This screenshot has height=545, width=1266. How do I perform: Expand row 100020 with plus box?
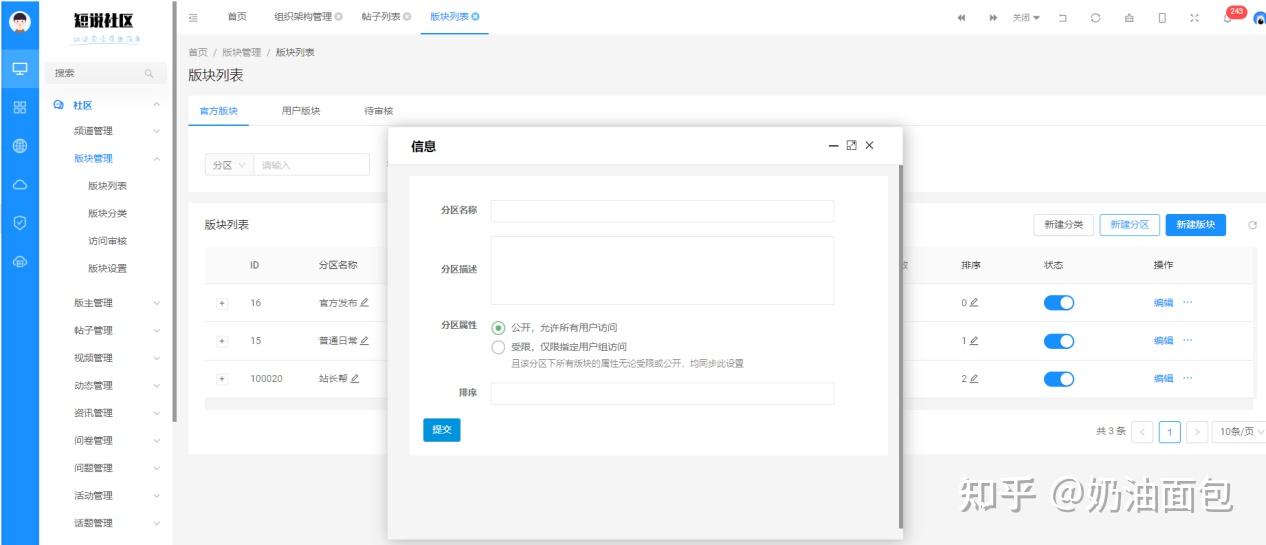(222, 379)
